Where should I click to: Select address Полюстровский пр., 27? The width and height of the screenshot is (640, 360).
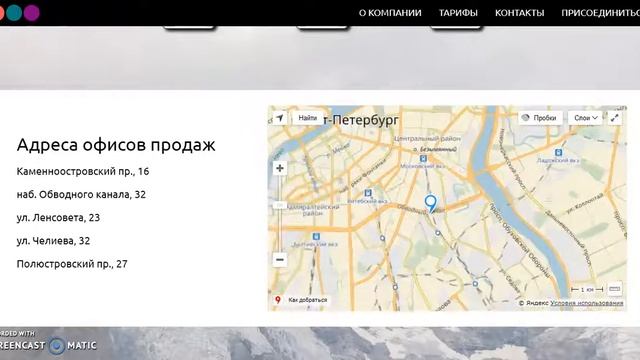click(x=72, y=264)
